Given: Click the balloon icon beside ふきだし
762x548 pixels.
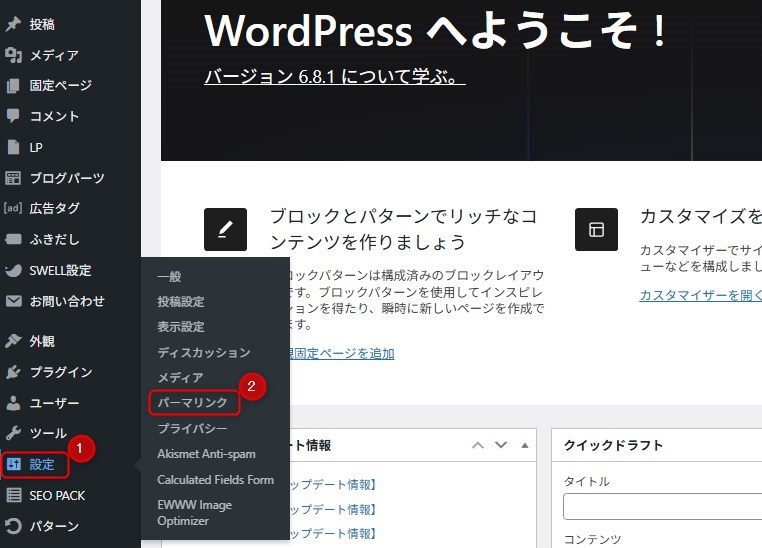Looking at the screenshot, I should point(13,240).
